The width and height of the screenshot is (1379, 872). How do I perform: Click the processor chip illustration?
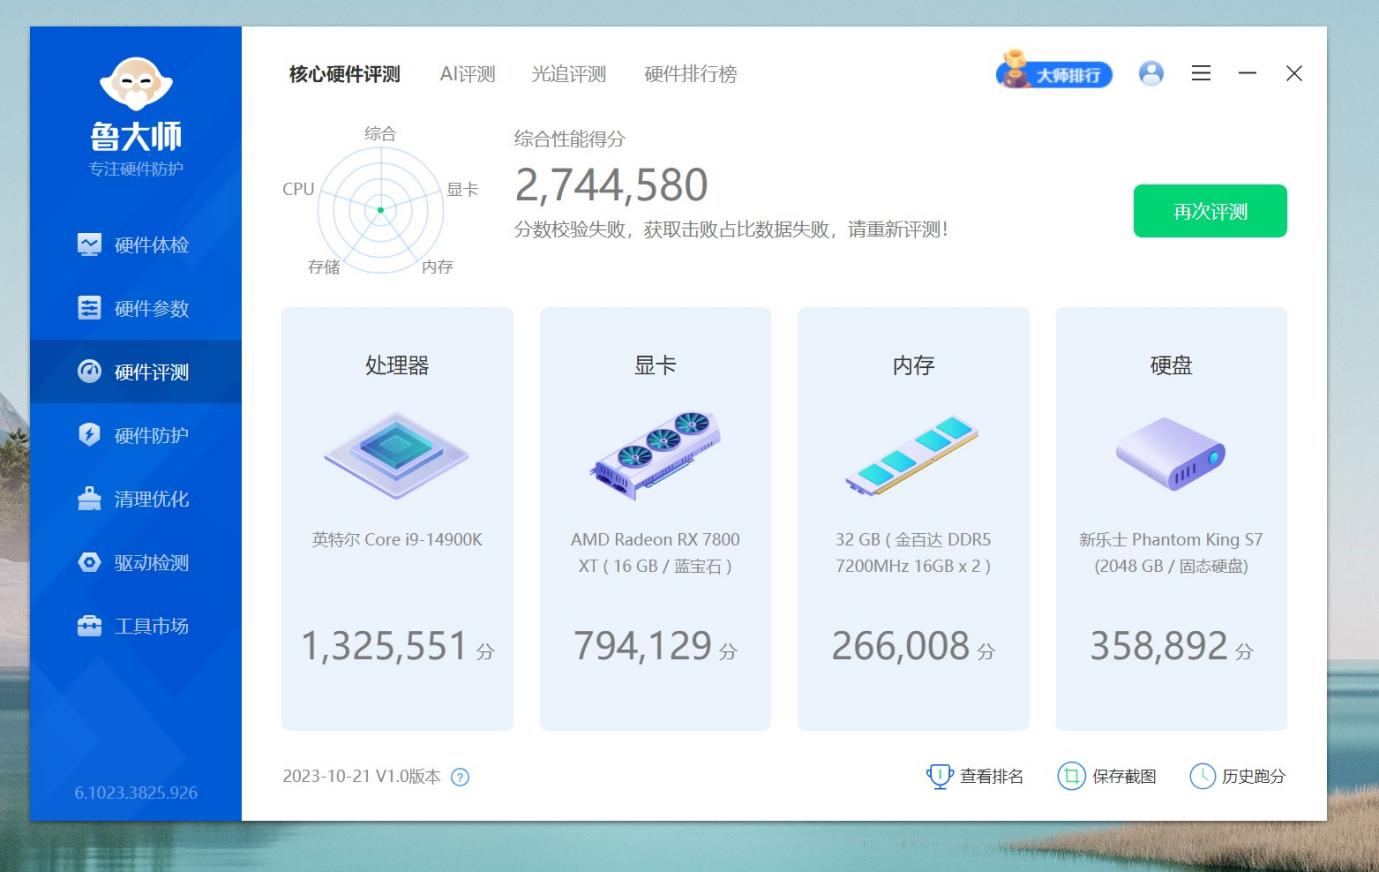coord(397,455)
